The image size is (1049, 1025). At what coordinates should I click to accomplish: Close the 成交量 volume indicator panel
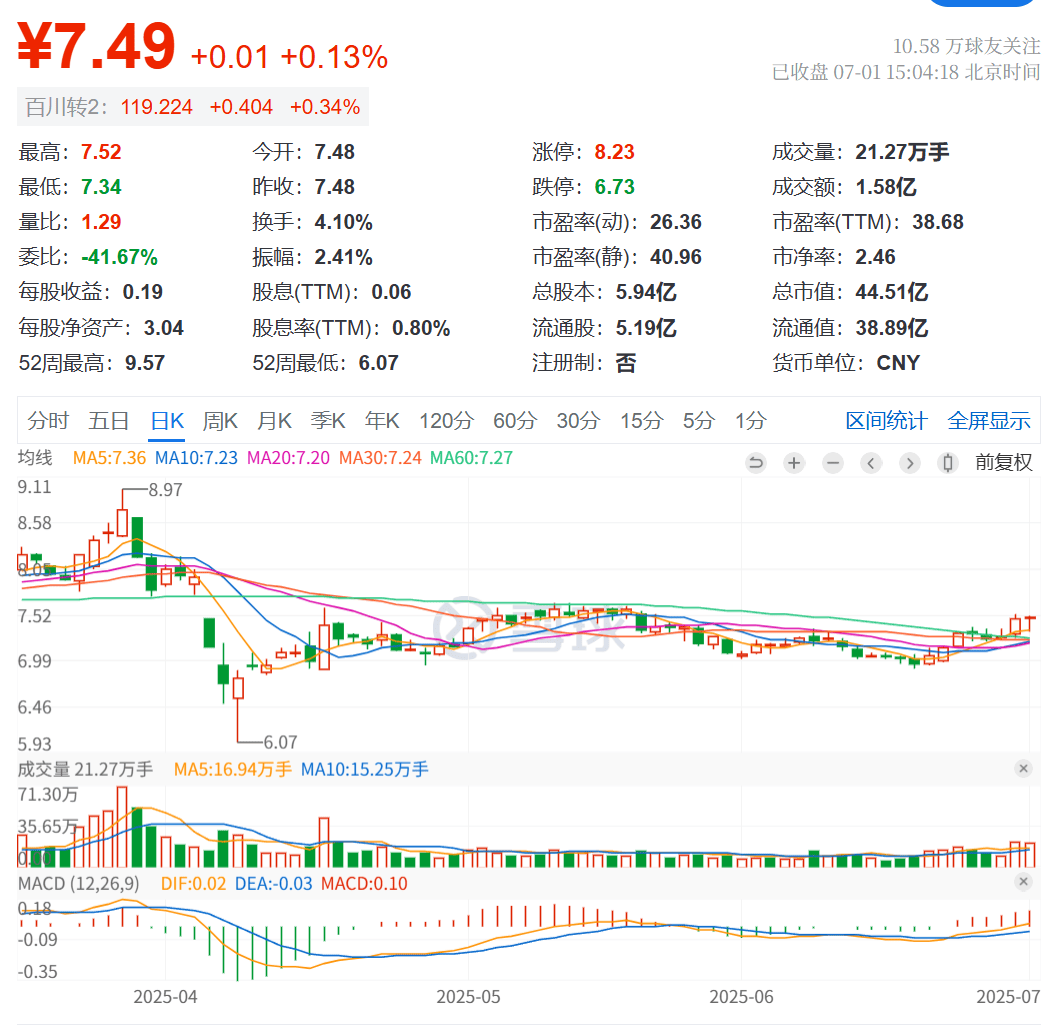tap(1023, 769)
